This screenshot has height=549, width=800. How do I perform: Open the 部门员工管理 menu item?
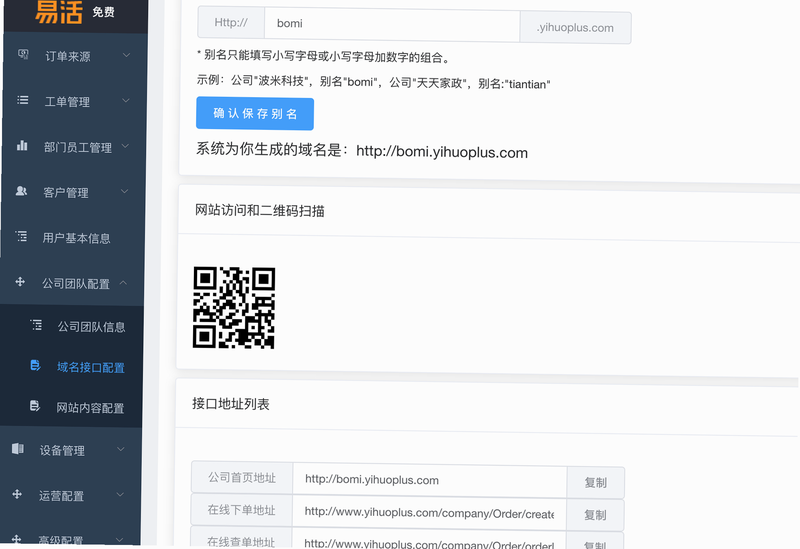click(74, 146)
